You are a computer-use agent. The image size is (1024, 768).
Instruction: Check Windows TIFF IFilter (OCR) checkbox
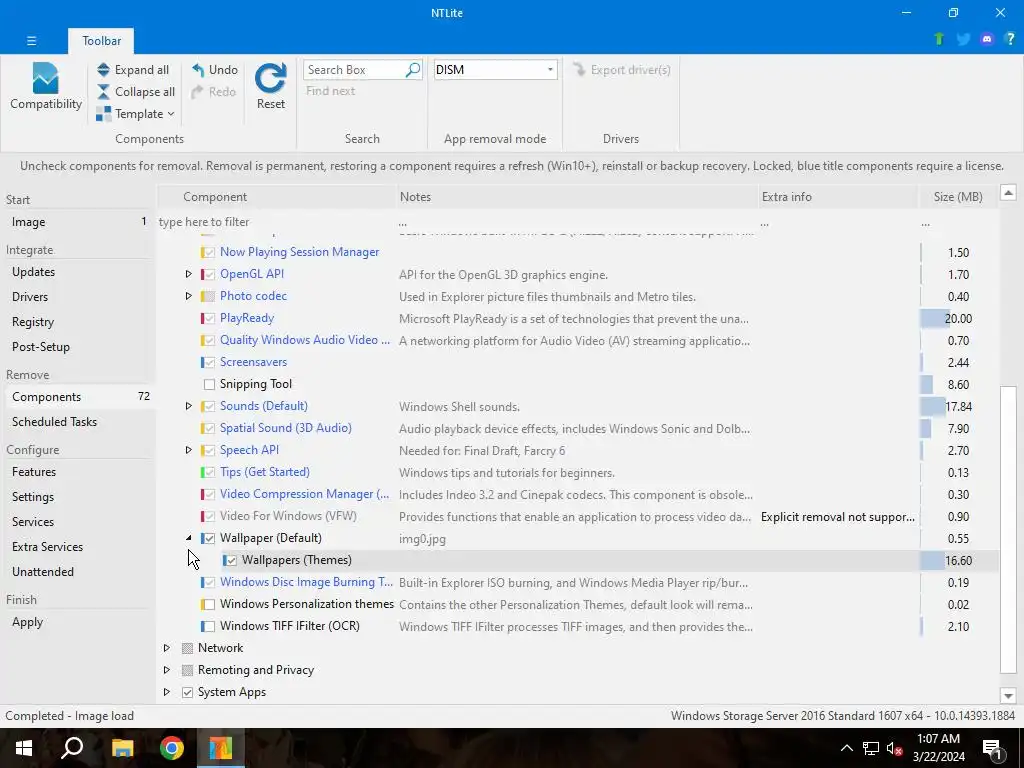[209, 626]
